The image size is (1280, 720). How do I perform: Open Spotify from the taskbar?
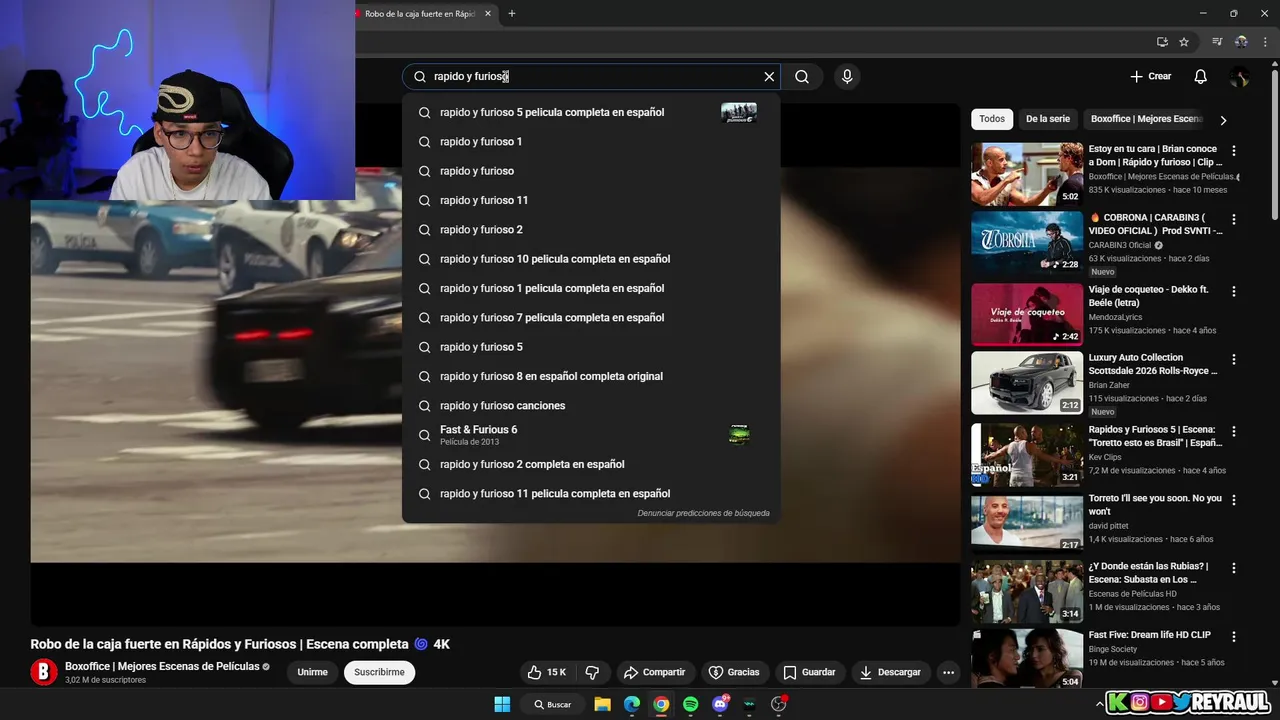click(690, 704)
